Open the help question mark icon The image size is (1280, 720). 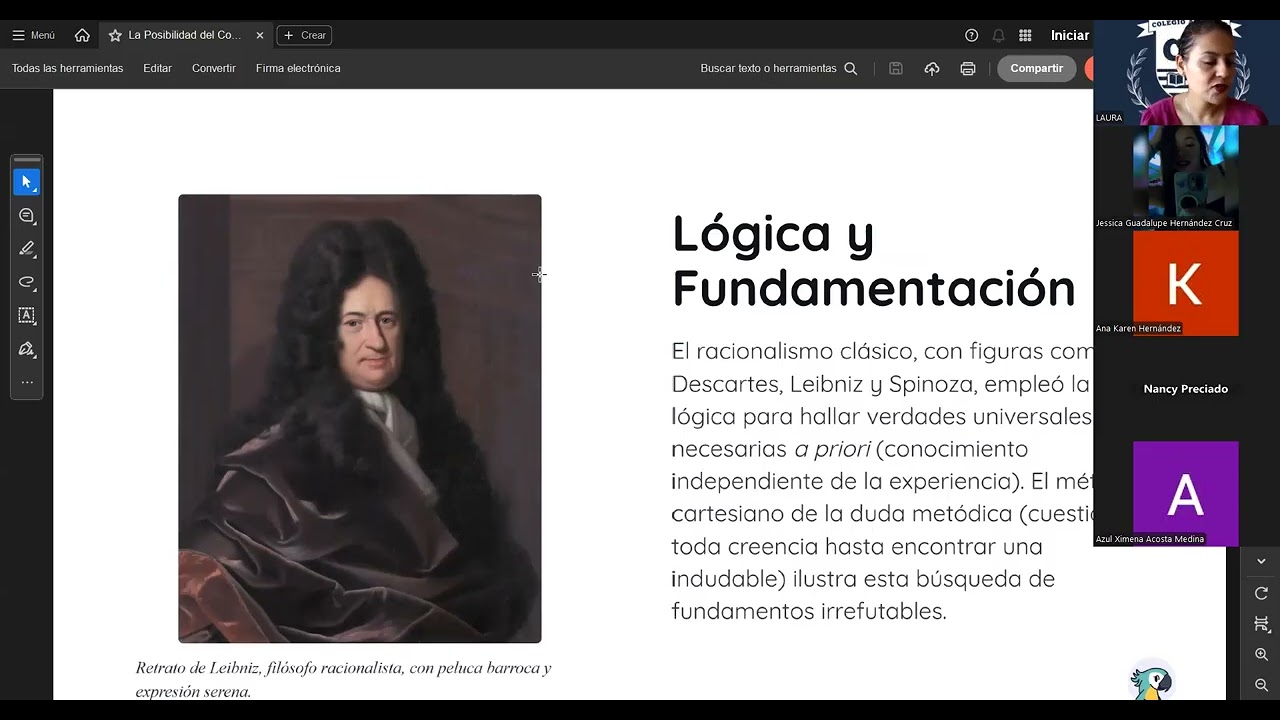(x=971, y=35)
